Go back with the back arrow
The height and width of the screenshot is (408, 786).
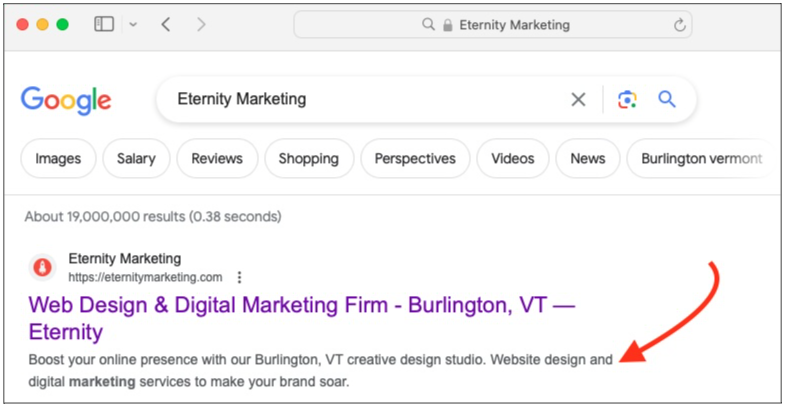click(x=166, y=24)
